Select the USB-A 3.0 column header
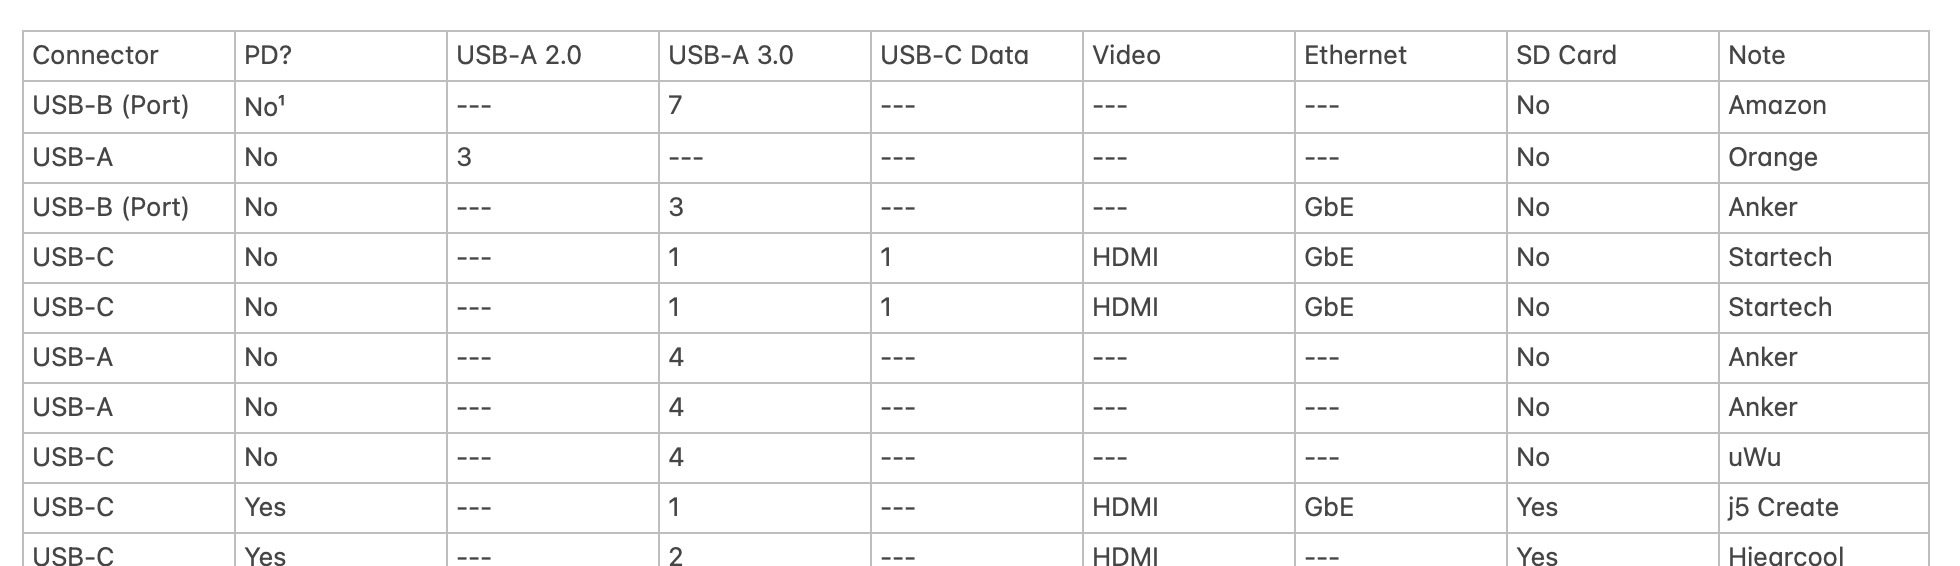 730,55
